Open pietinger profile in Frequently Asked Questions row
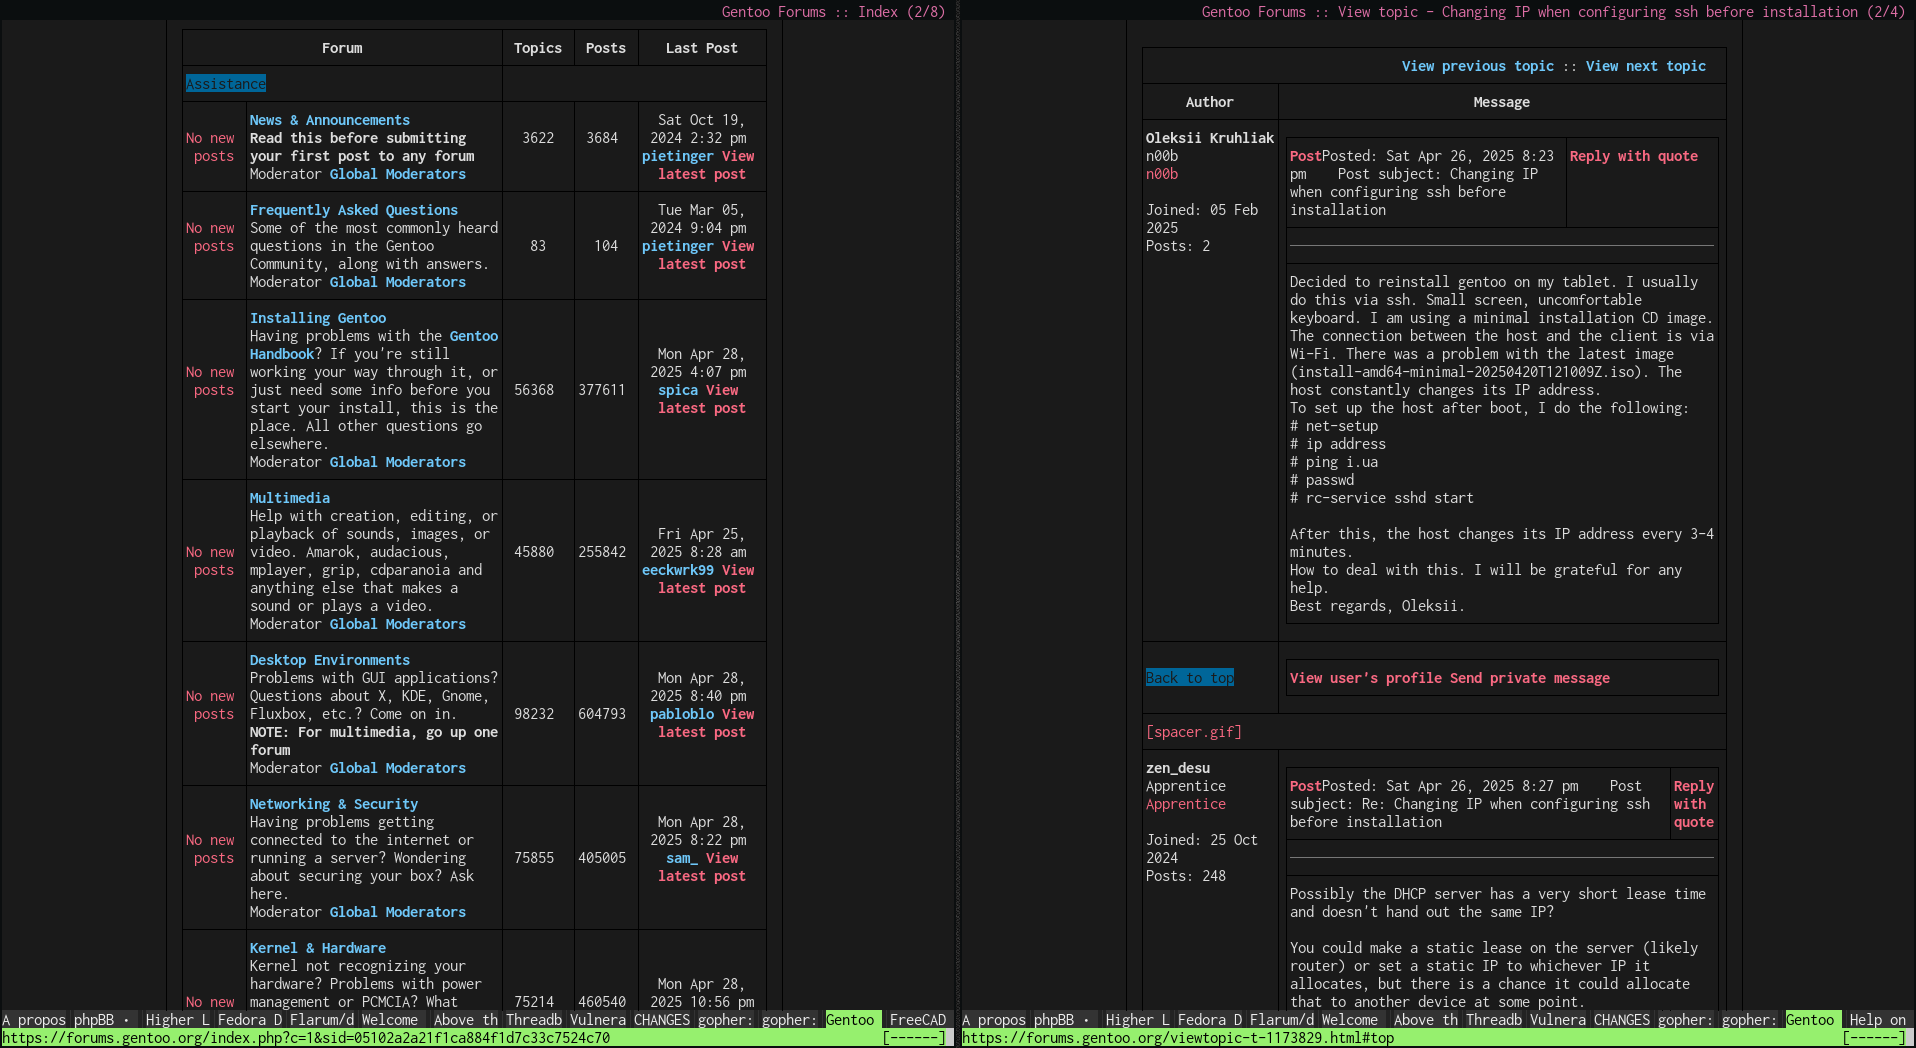This screenshot has height=1048, width=1916. 677,246
